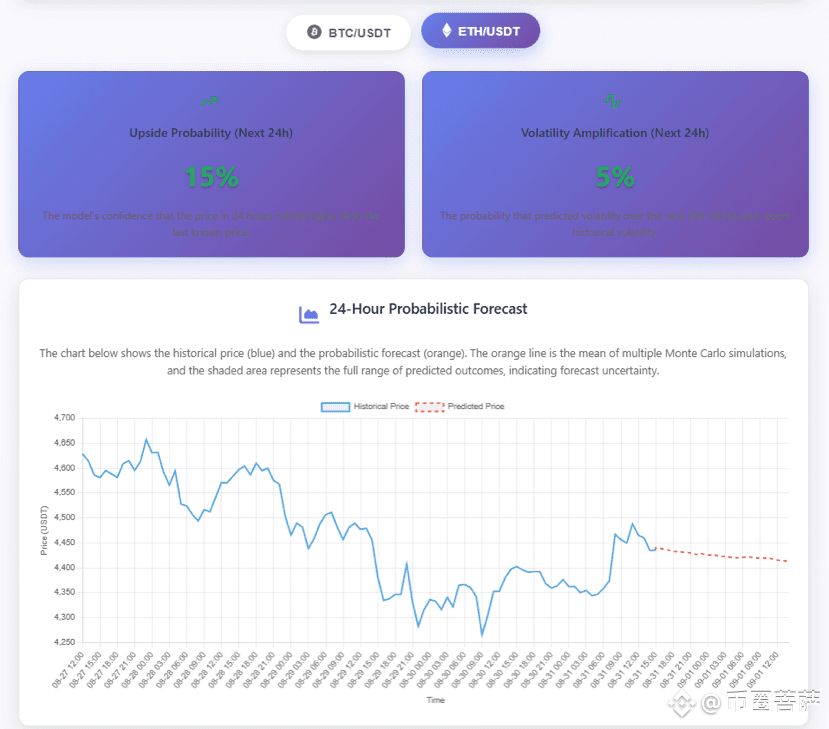Image resolution: width=829 pixels, height=729 pixels.
Task: Toggle Historical Price legend swatch
Action: point(335,407)
